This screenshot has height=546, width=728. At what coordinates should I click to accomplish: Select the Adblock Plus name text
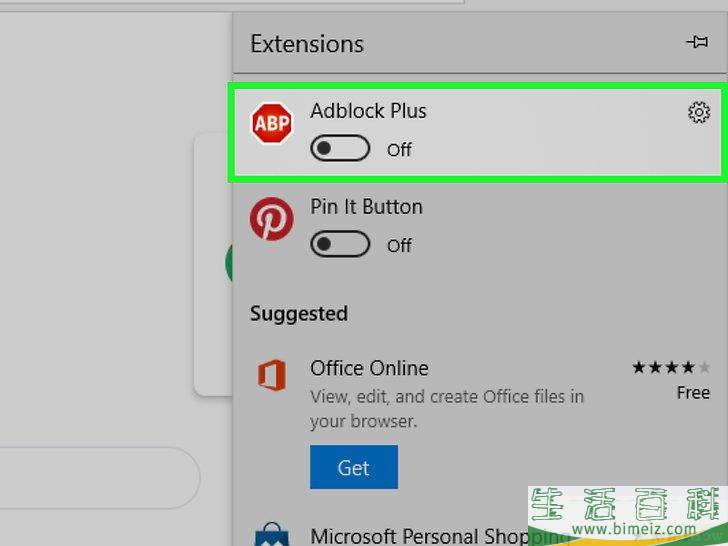368,111
